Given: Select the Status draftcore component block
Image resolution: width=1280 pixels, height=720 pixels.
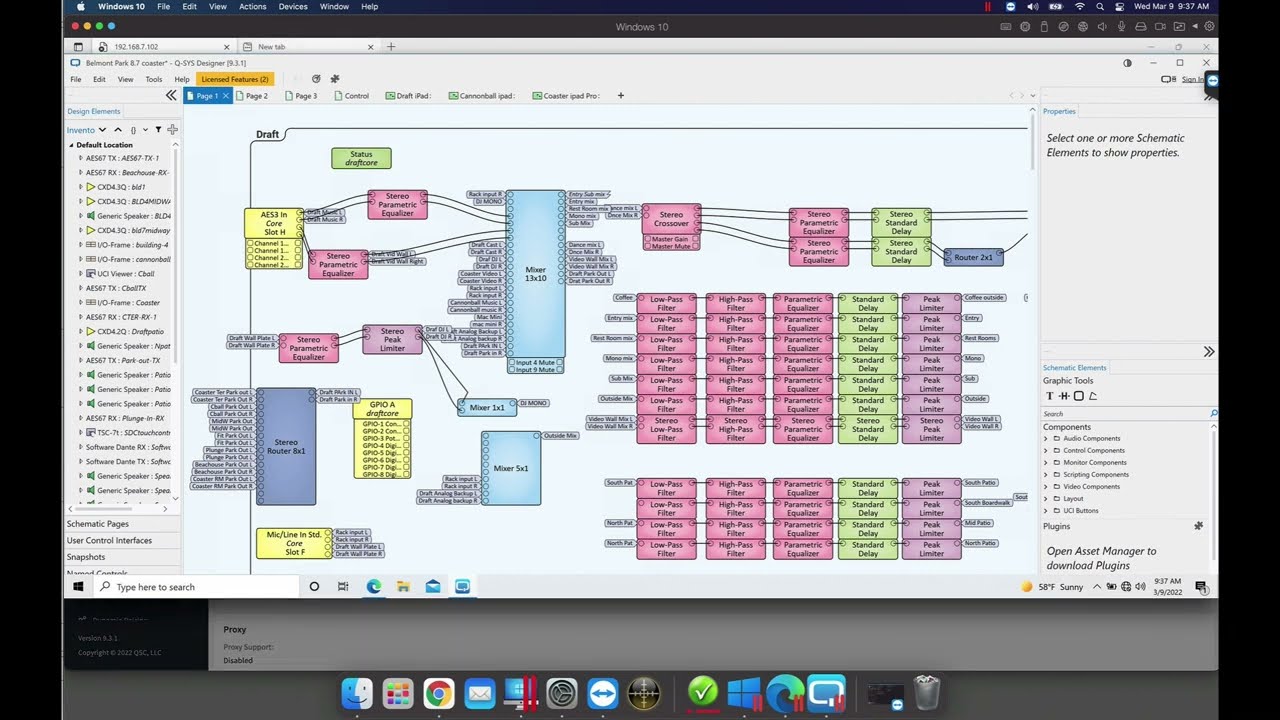Looking at the screenshot, I should (x=361, y=158).
